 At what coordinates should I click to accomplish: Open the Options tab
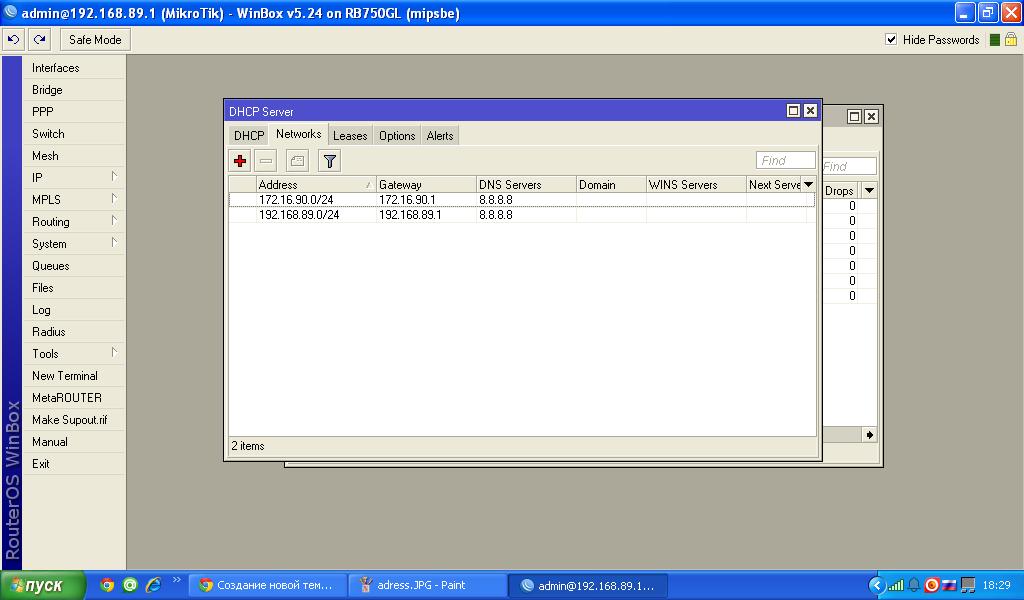click(397, 136)
